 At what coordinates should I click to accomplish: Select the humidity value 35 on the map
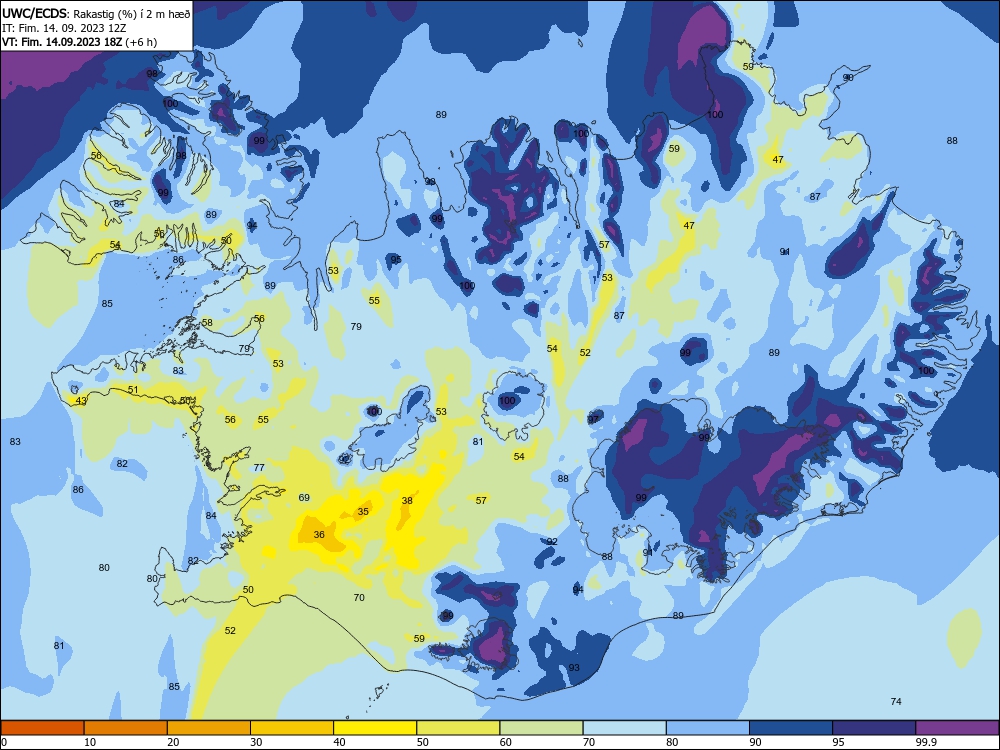[x=363, y=511]
